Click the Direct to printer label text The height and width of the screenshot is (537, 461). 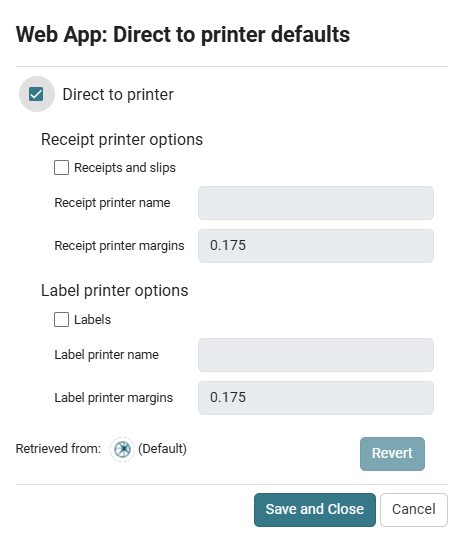(118, 95)
